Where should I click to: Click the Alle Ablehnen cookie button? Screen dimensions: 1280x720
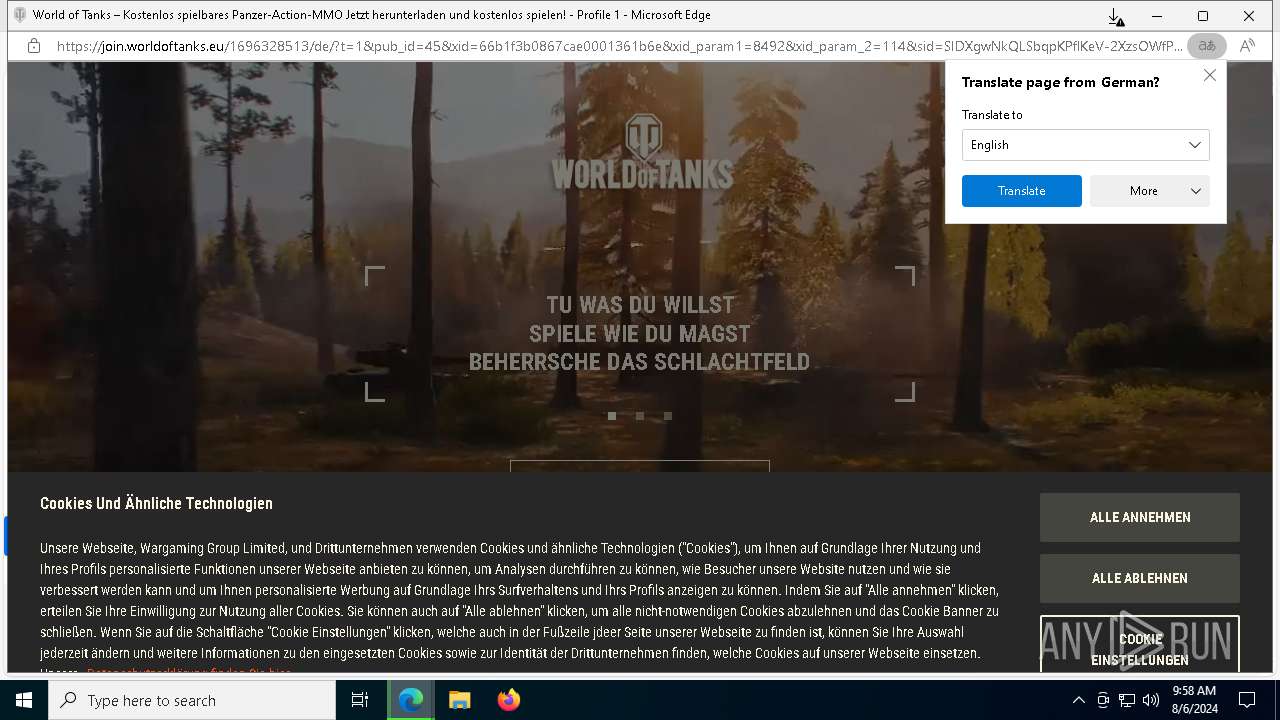coord(1140,579)
